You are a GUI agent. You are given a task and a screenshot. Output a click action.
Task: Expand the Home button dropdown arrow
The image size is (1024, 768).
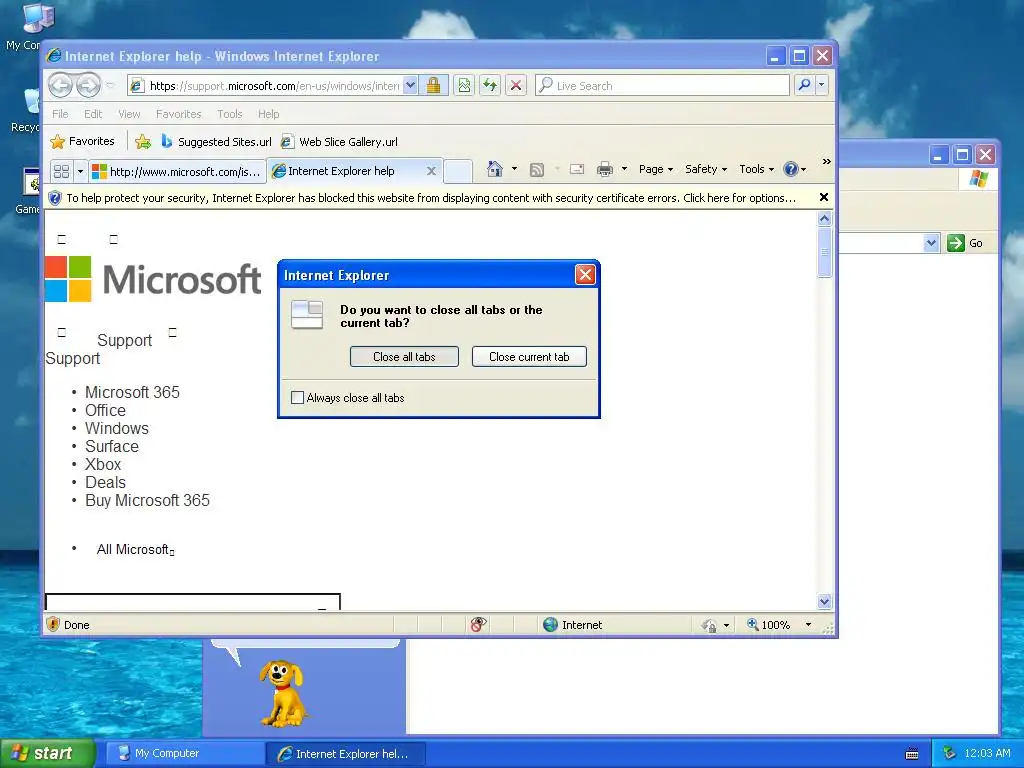pos(515,169)
